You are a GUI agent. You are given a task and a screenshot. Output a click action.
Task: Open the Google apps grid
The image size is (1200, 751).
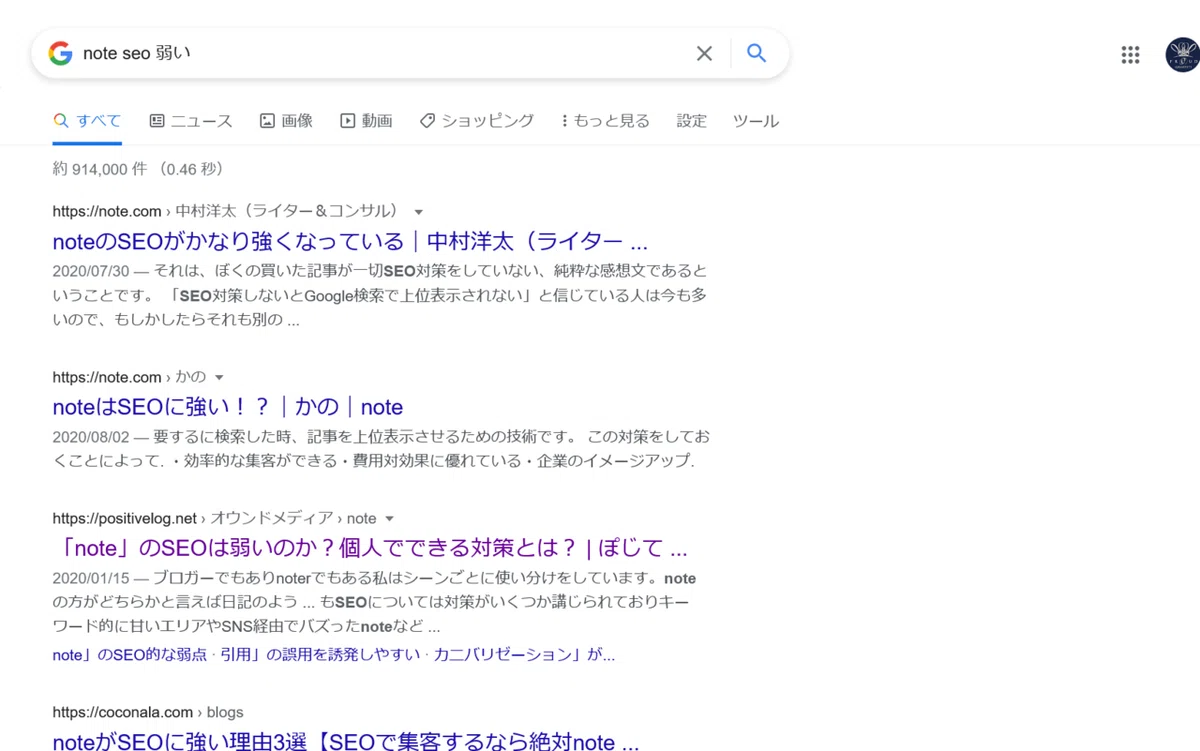(1130, 55)
